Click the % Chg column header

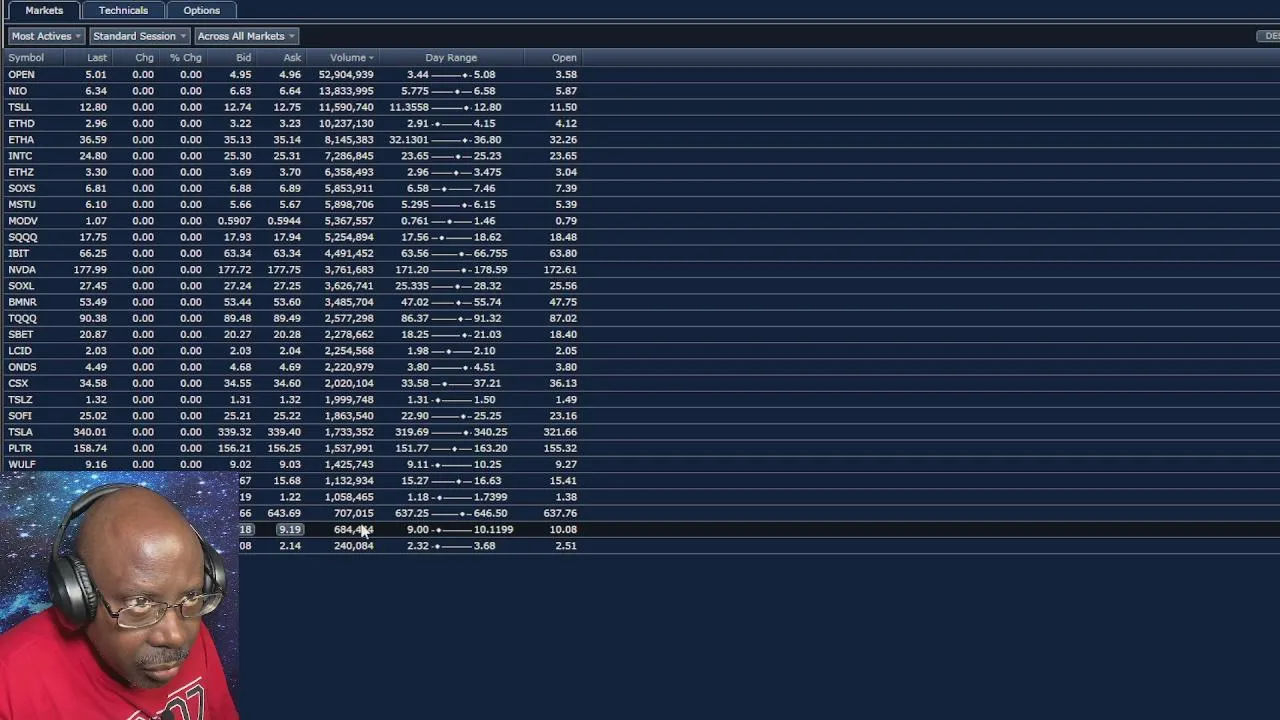[x=186, y=58]
